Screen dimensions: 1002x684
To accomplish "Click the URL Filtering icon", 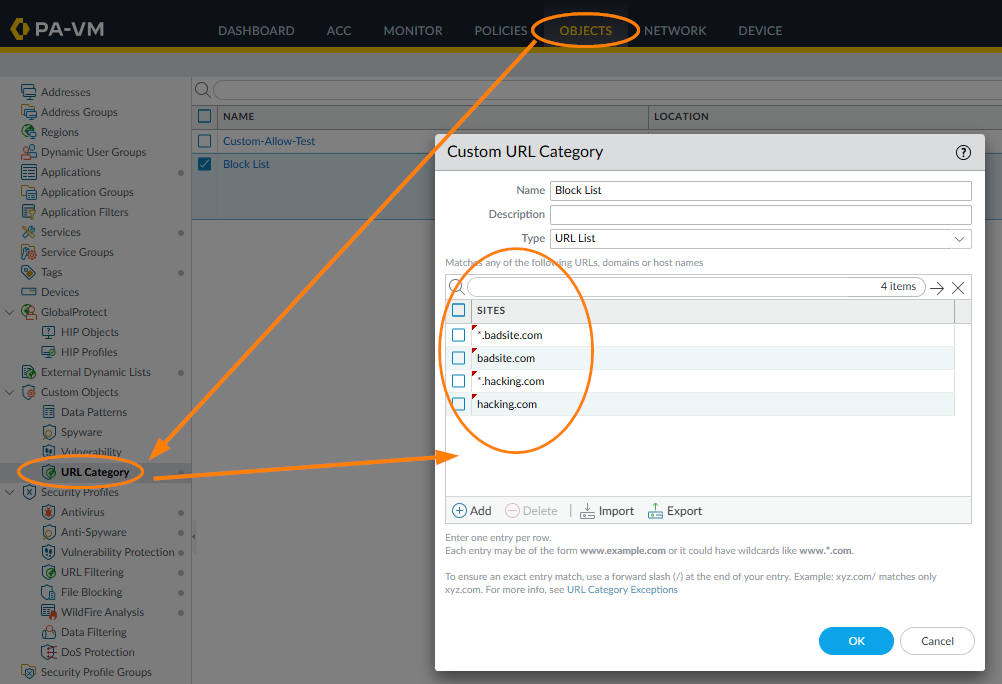I will pyautogui.click(x=49, y=572).
